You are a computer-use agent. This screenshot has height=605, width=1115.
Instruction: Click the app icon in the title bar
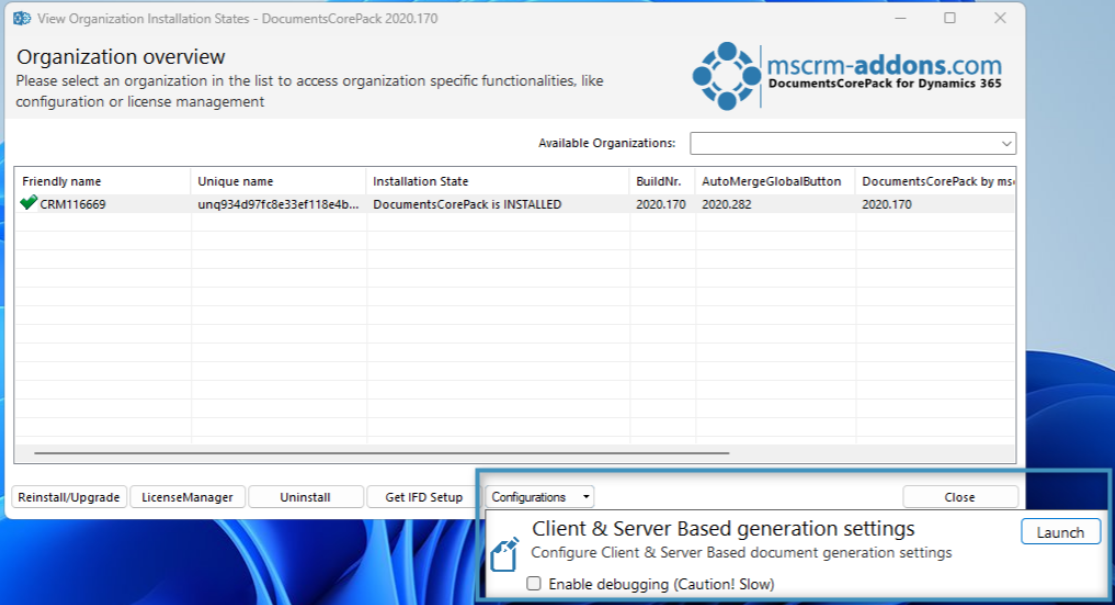coord(21,18)
